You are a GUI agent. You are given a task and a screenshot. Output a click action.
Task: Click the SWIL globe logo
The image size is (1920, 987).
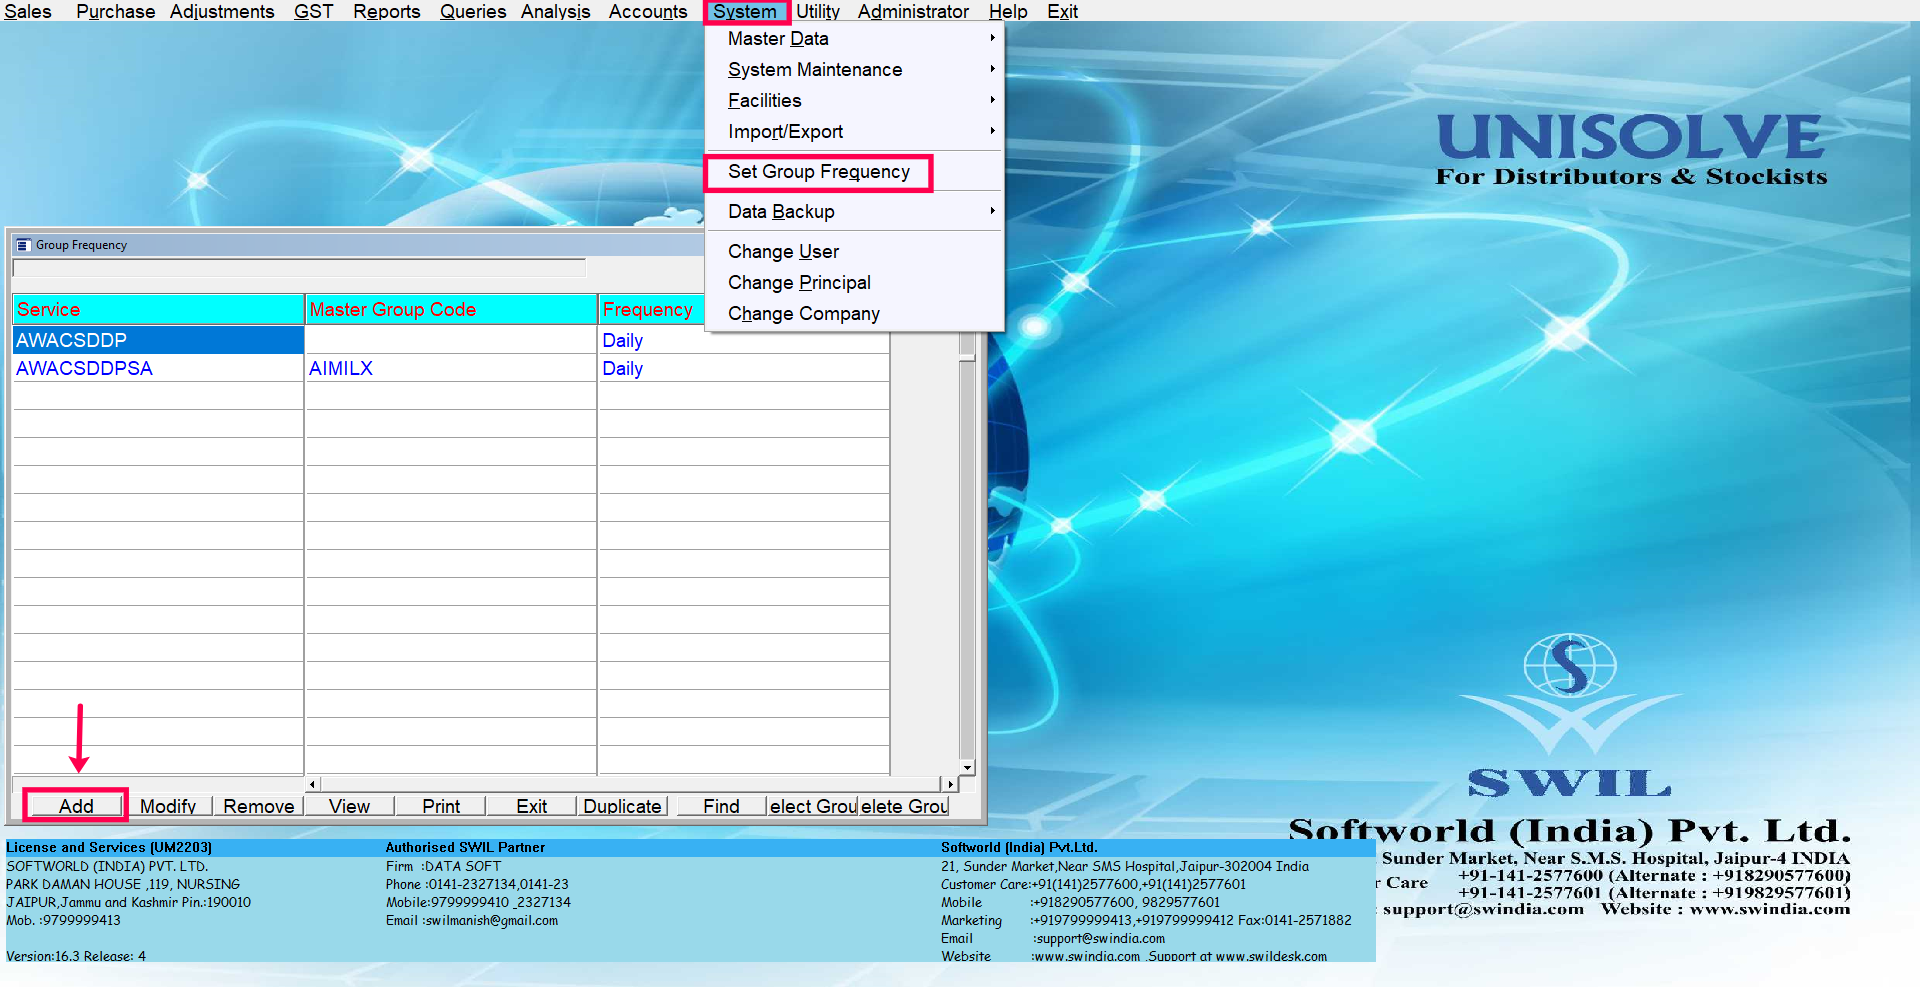(1569, 665)
